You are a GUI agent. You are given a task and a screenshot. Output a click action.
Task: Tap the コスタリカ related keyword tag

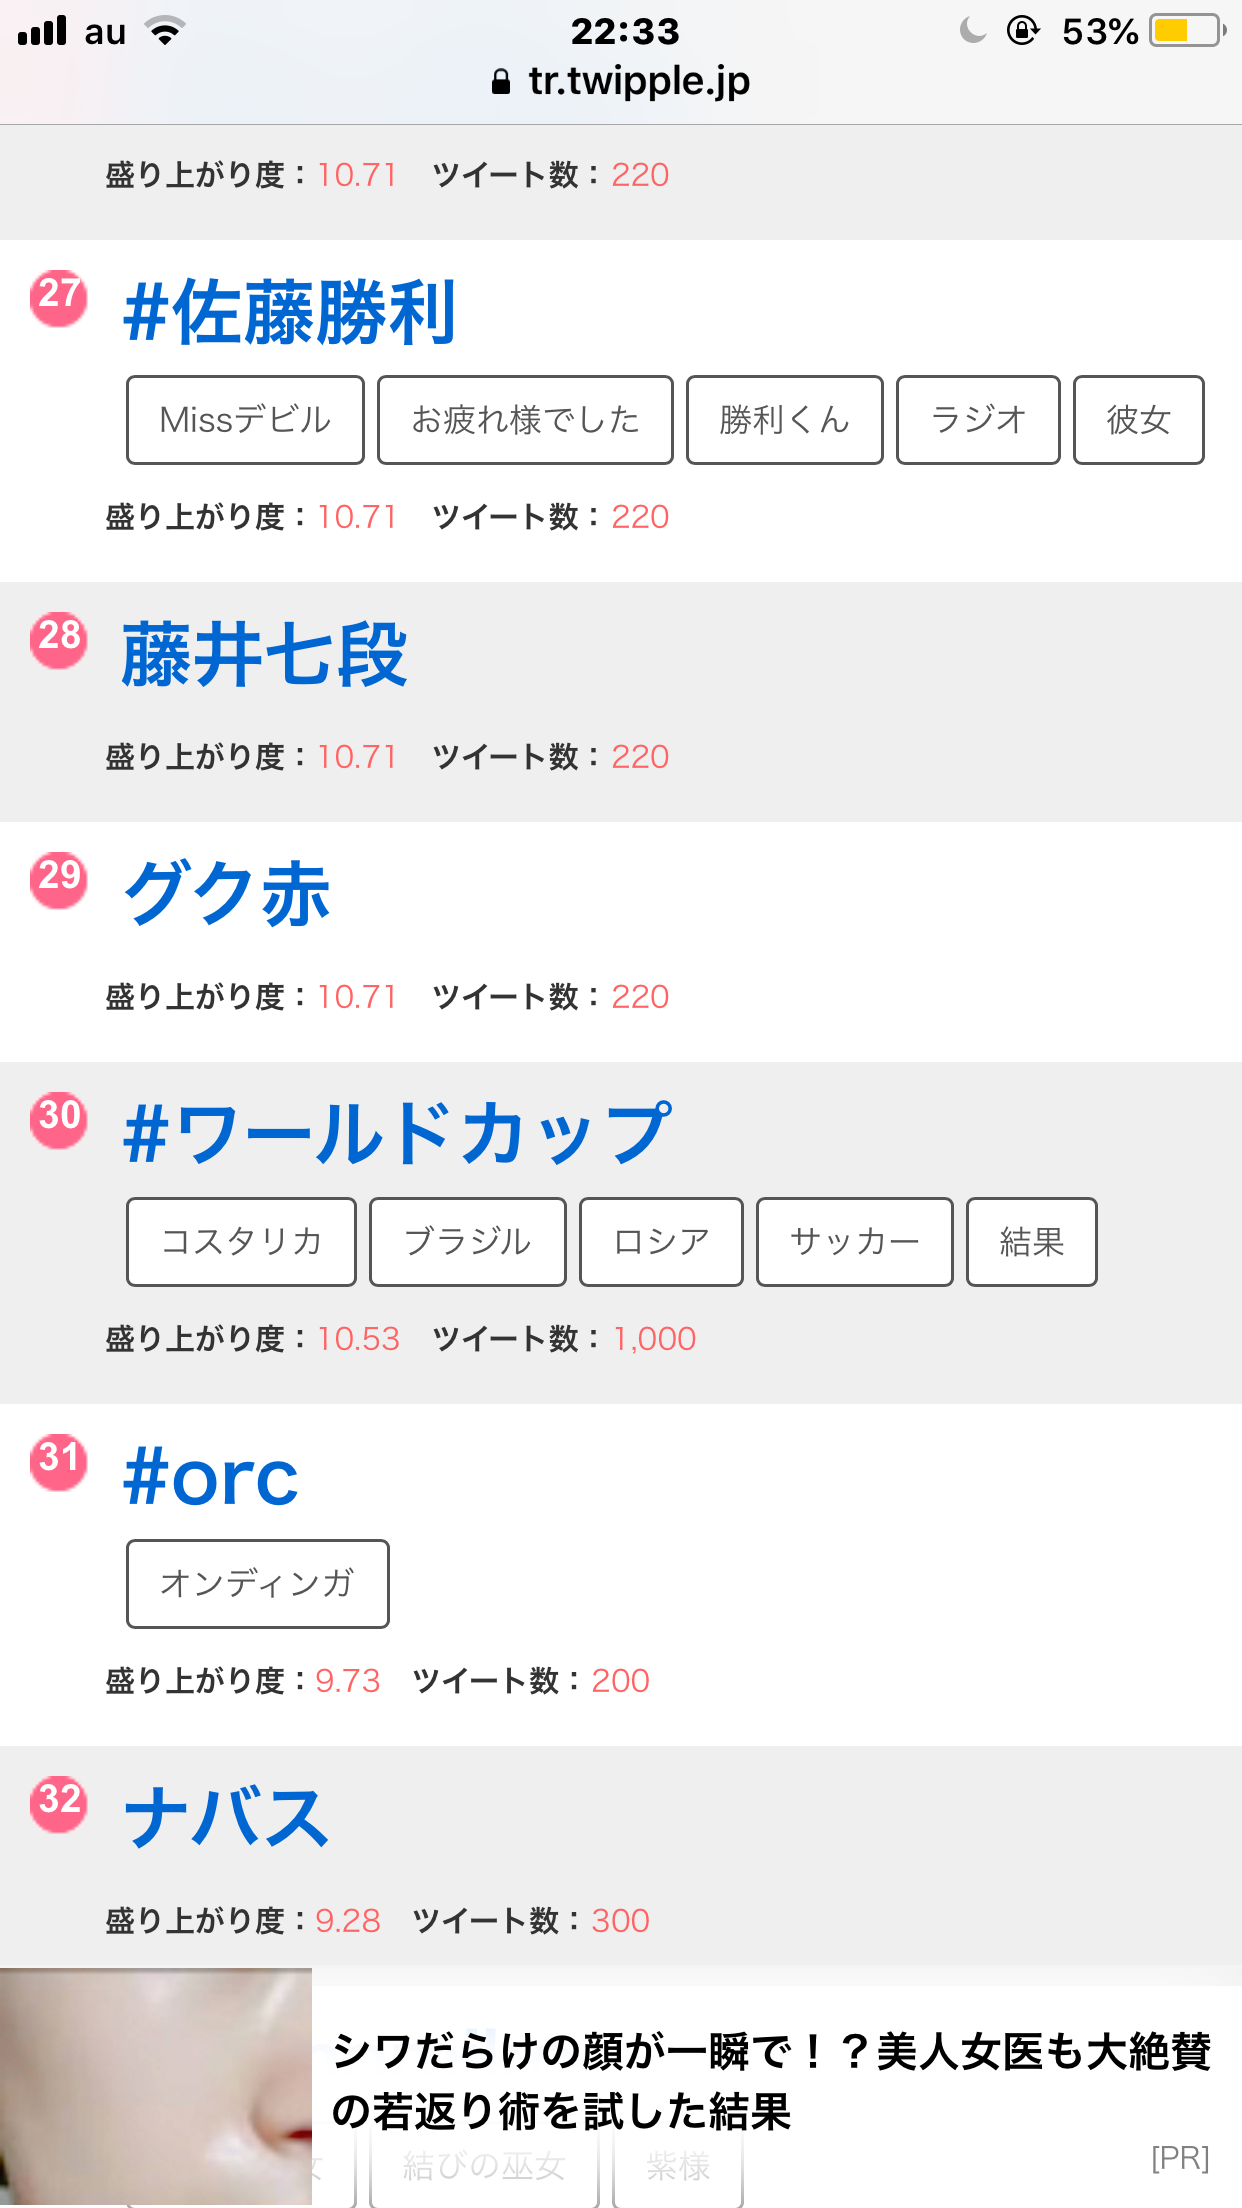pyautogui.click(x=241, y=1242)
